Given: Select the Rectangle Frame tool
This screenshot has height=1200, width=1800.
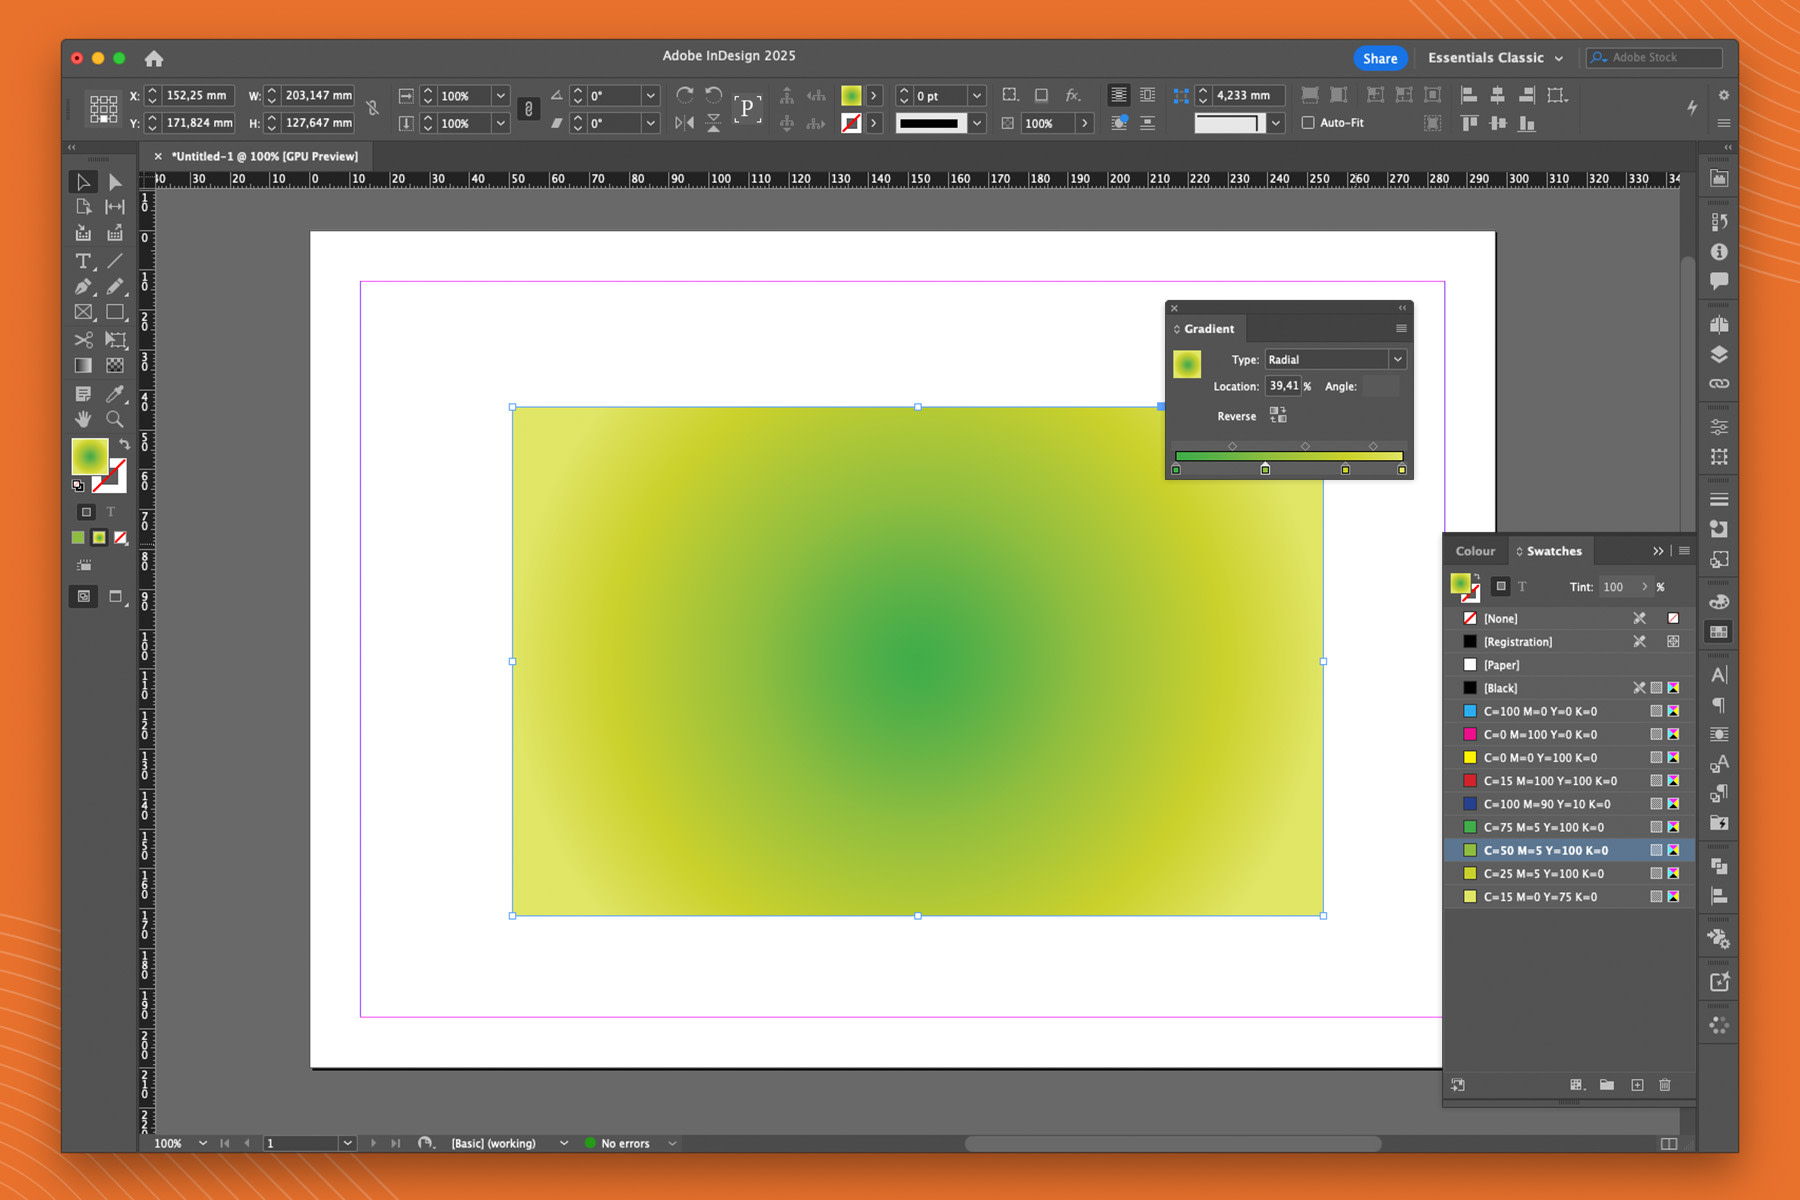Looking at the screenshot, I should click(83, 313).
